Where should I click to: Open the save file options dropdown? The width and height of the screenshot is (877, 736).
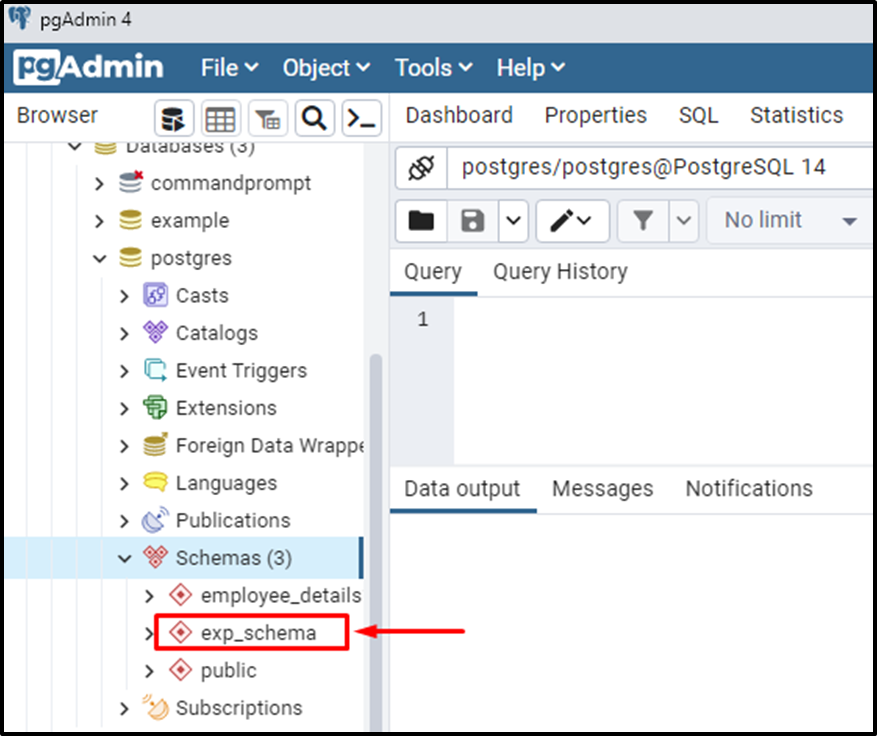coord(513,220)
